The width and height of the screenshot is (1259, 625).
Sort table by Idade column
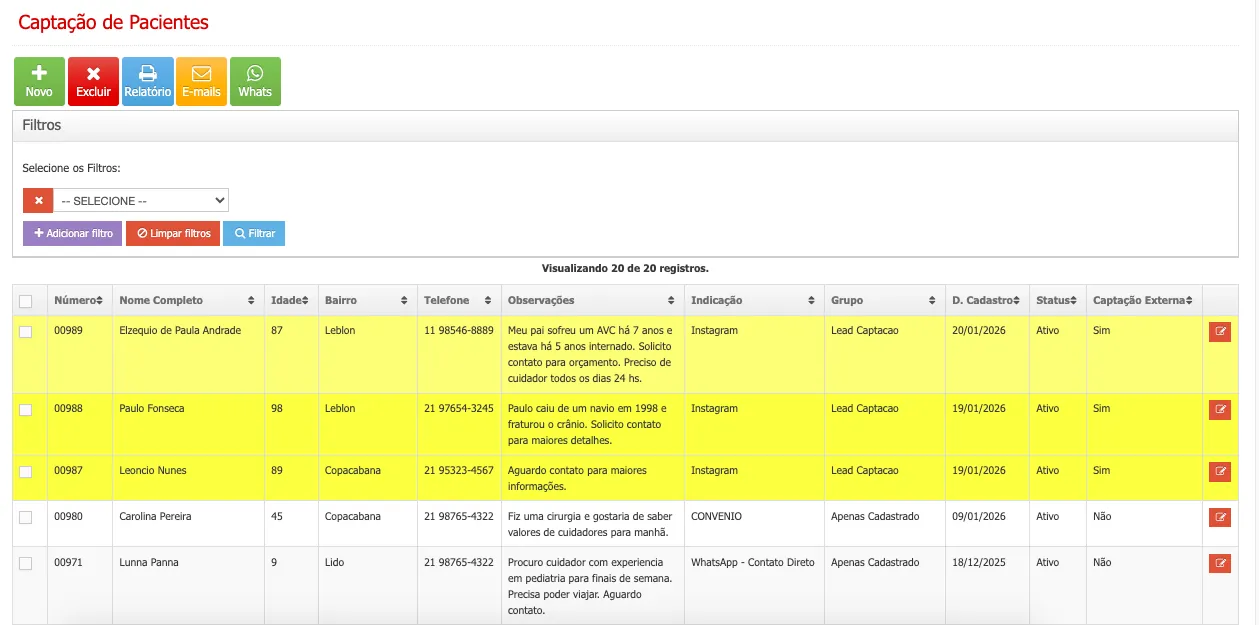291,300
